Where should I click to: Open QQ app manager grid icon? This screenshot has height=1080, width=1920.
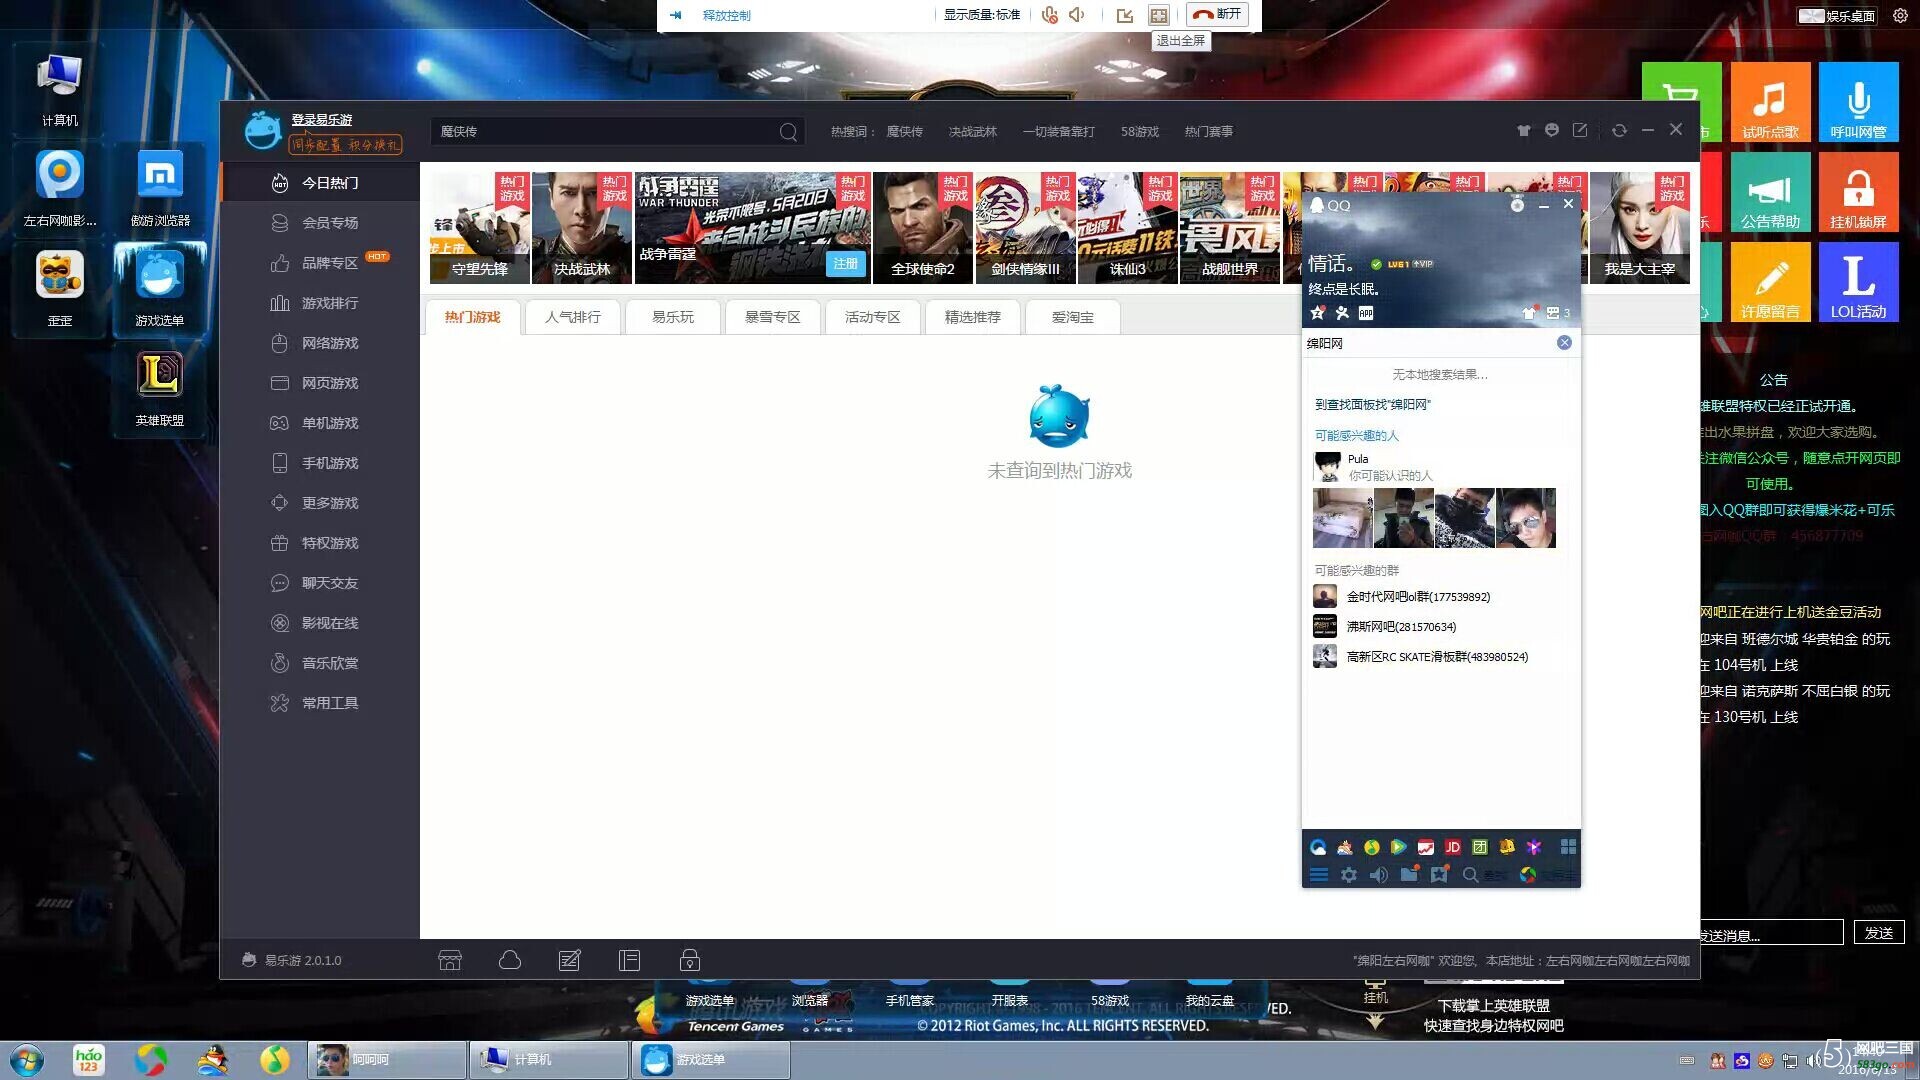point(1568,847)
